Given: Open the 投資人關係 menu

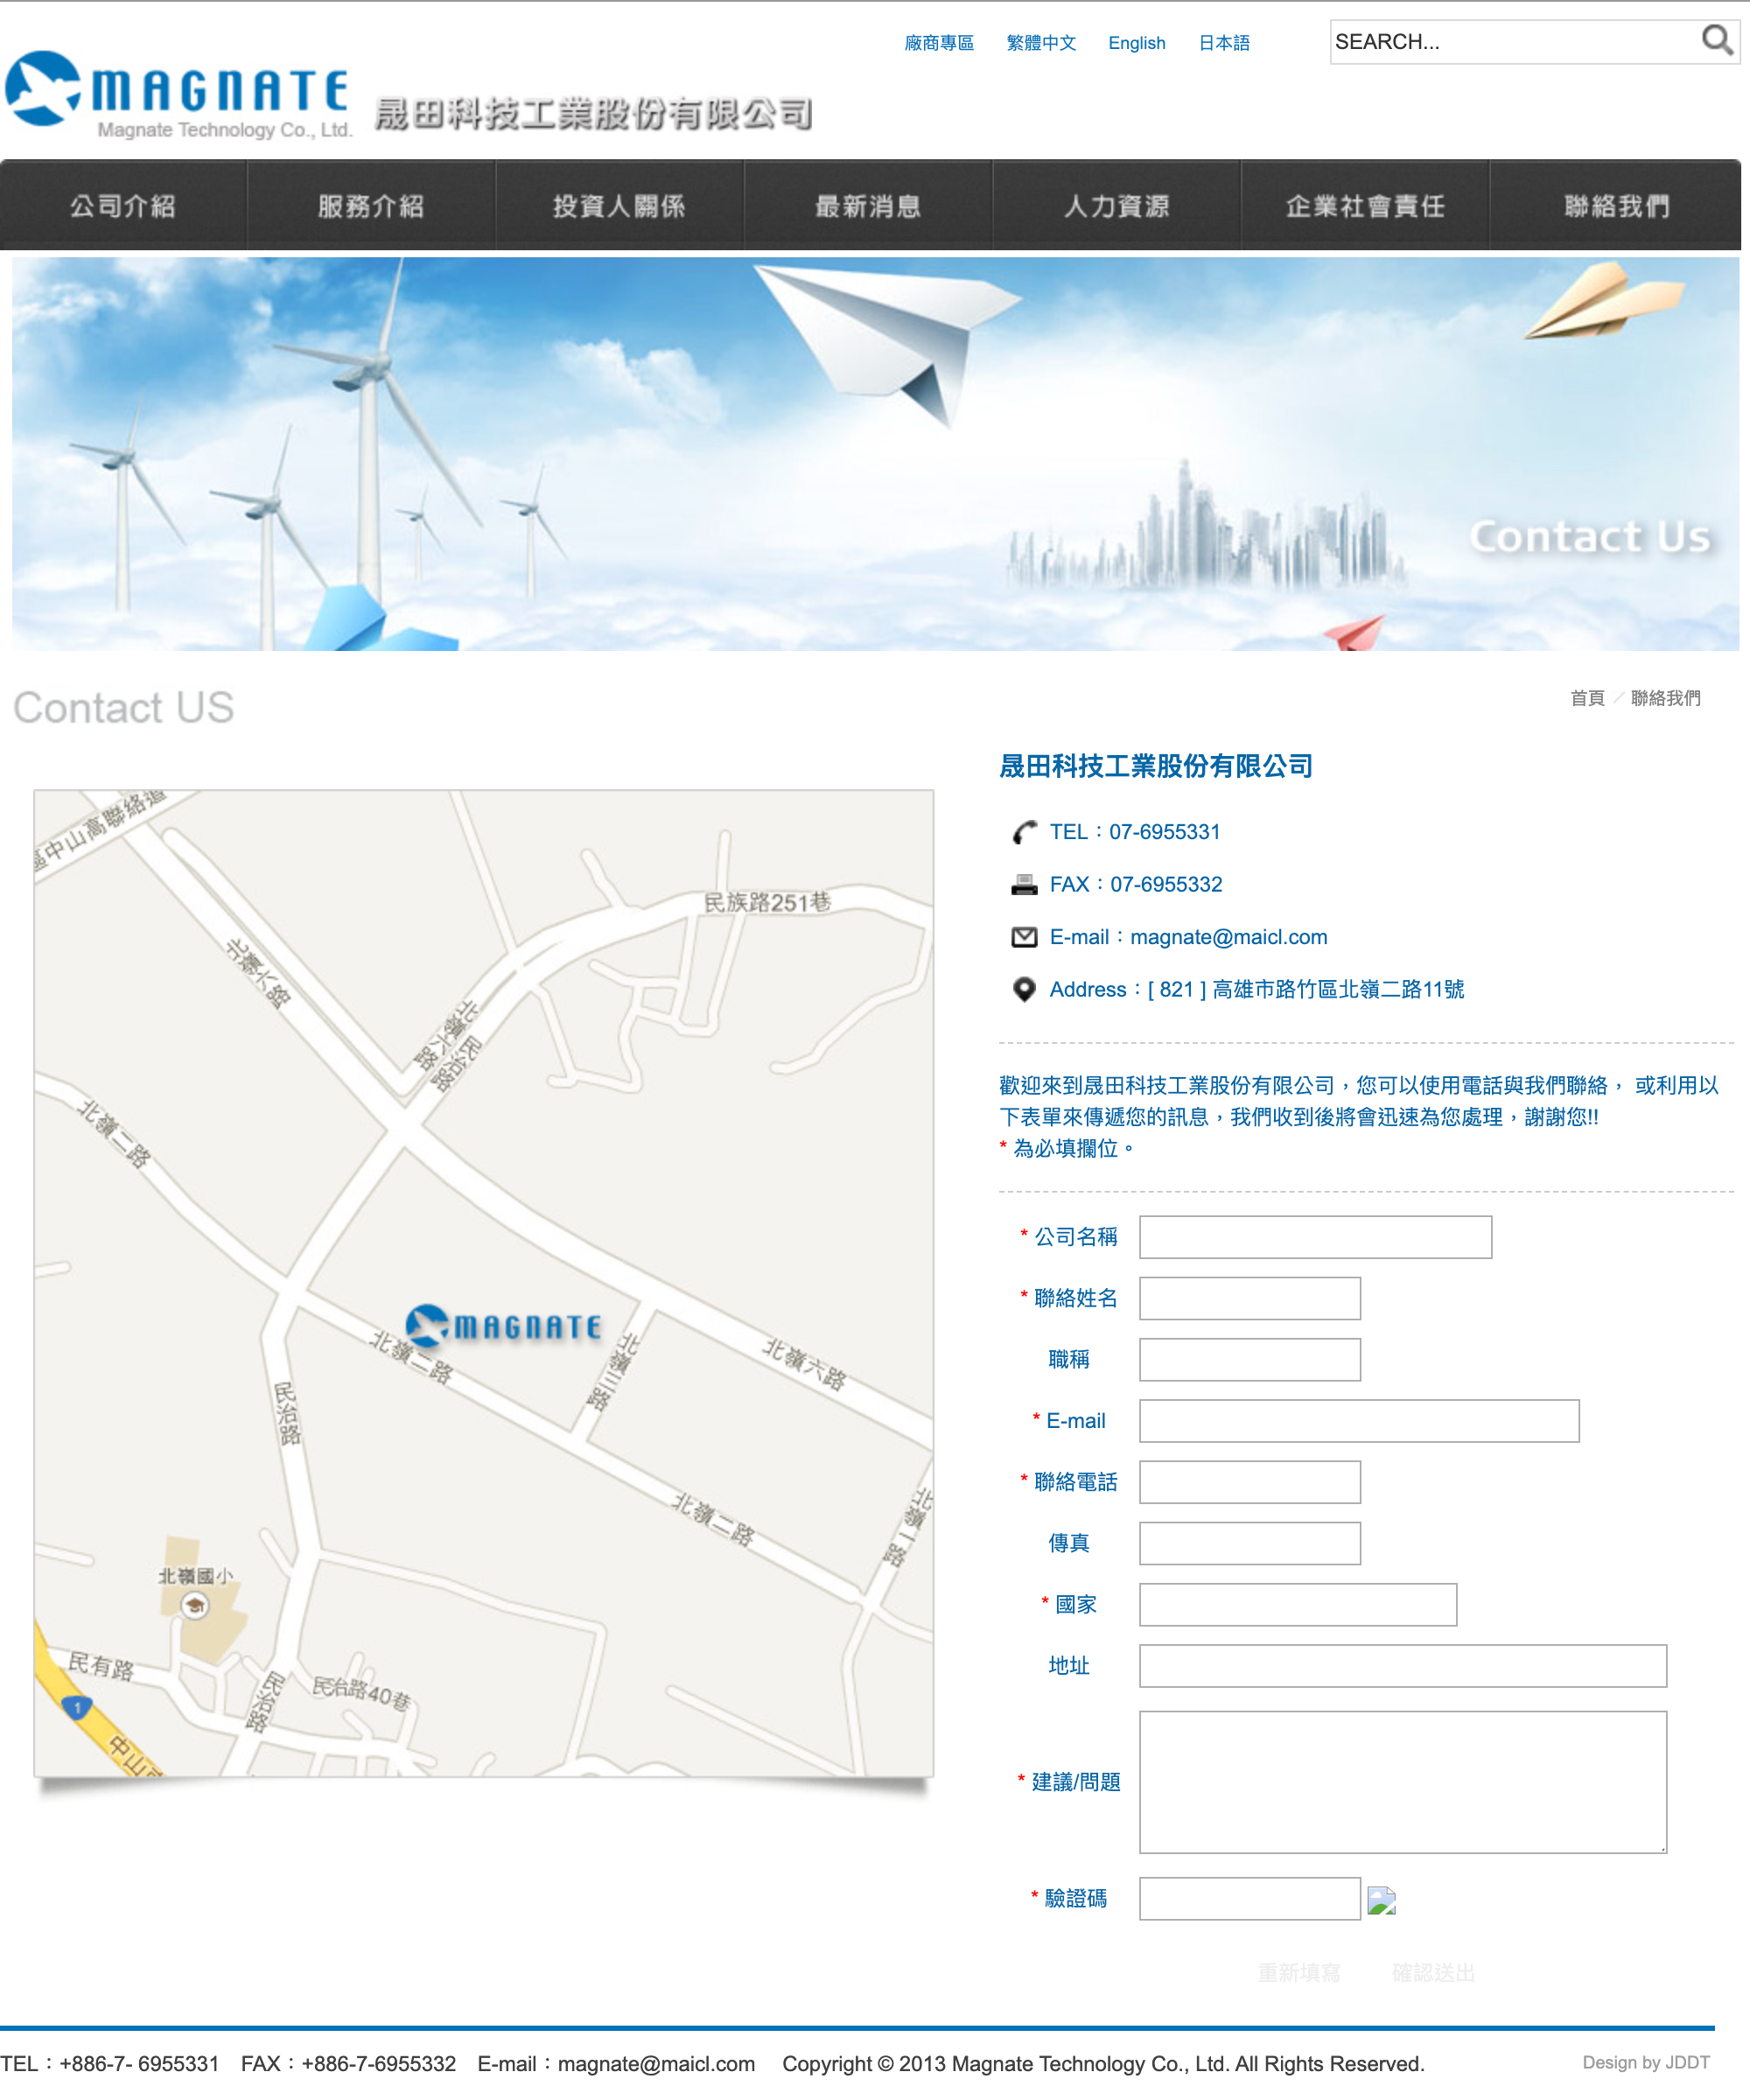Looking at the screenshot, I should point(619,206).
